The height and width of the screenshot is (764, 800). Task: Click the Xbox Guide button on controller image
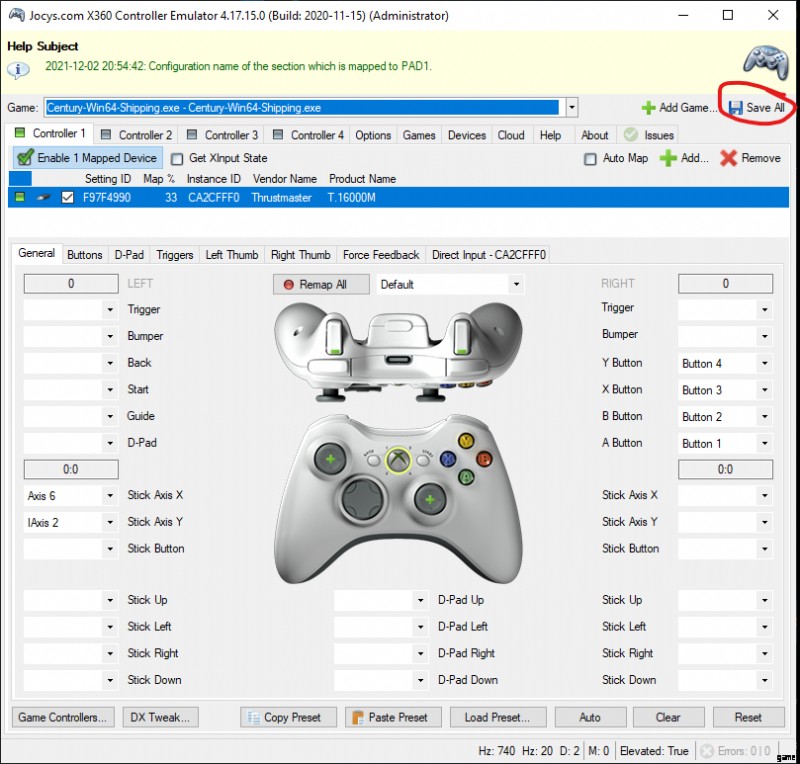point(399,460)
